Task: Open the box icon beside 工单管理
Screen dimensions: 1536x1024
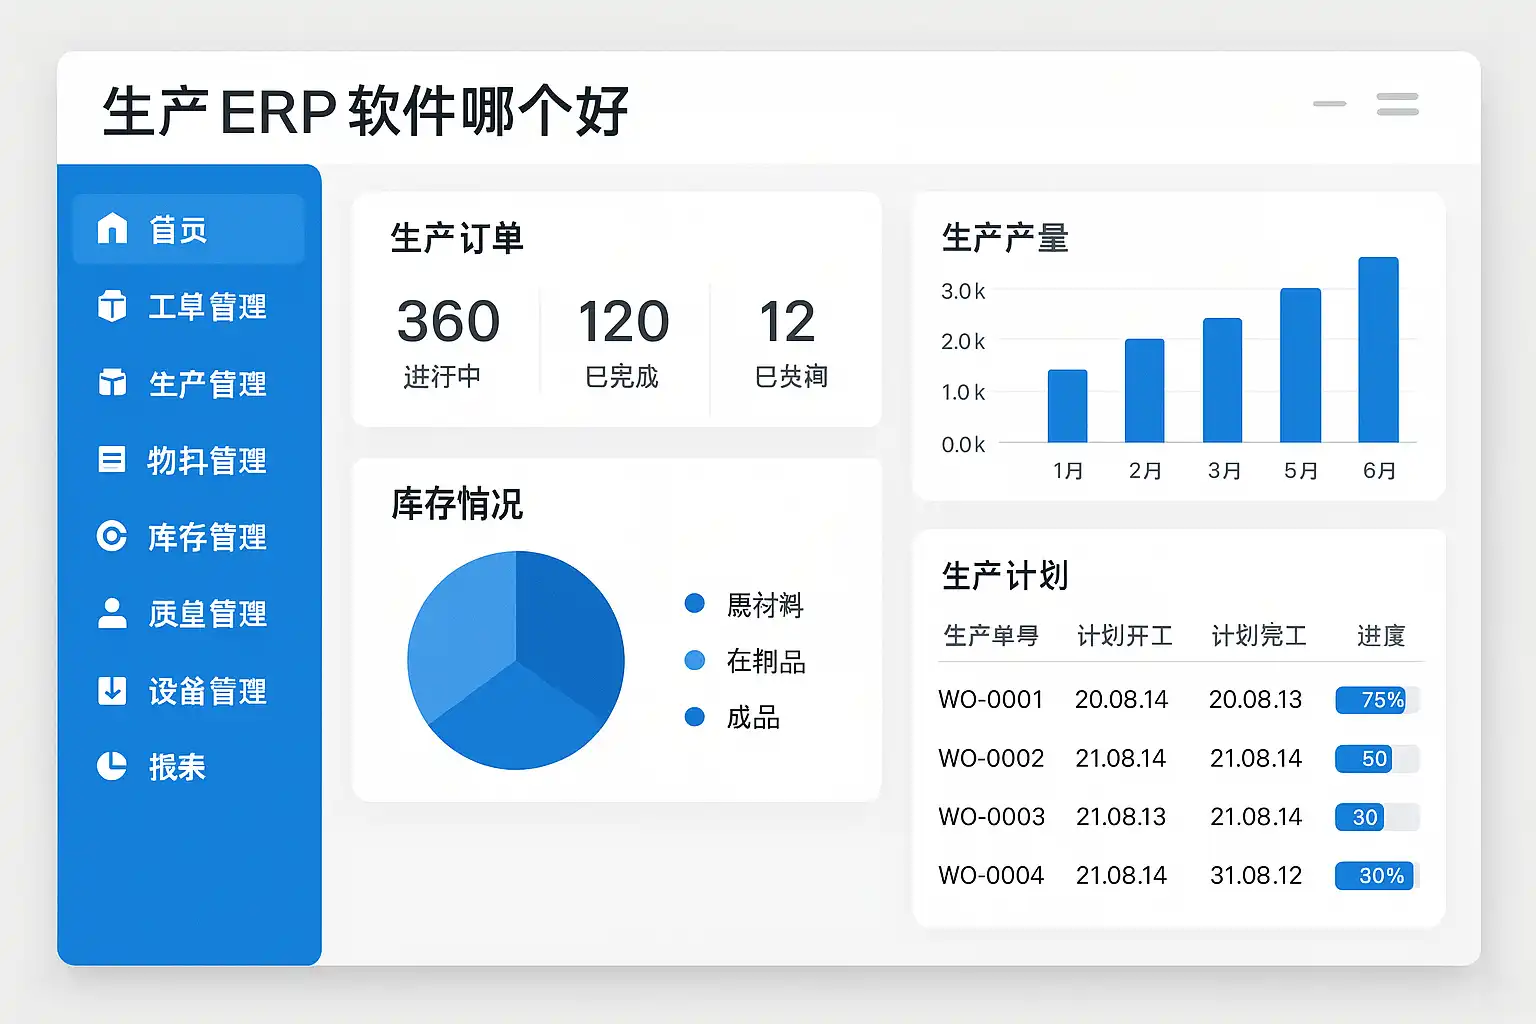Action: tap(112, 306)
